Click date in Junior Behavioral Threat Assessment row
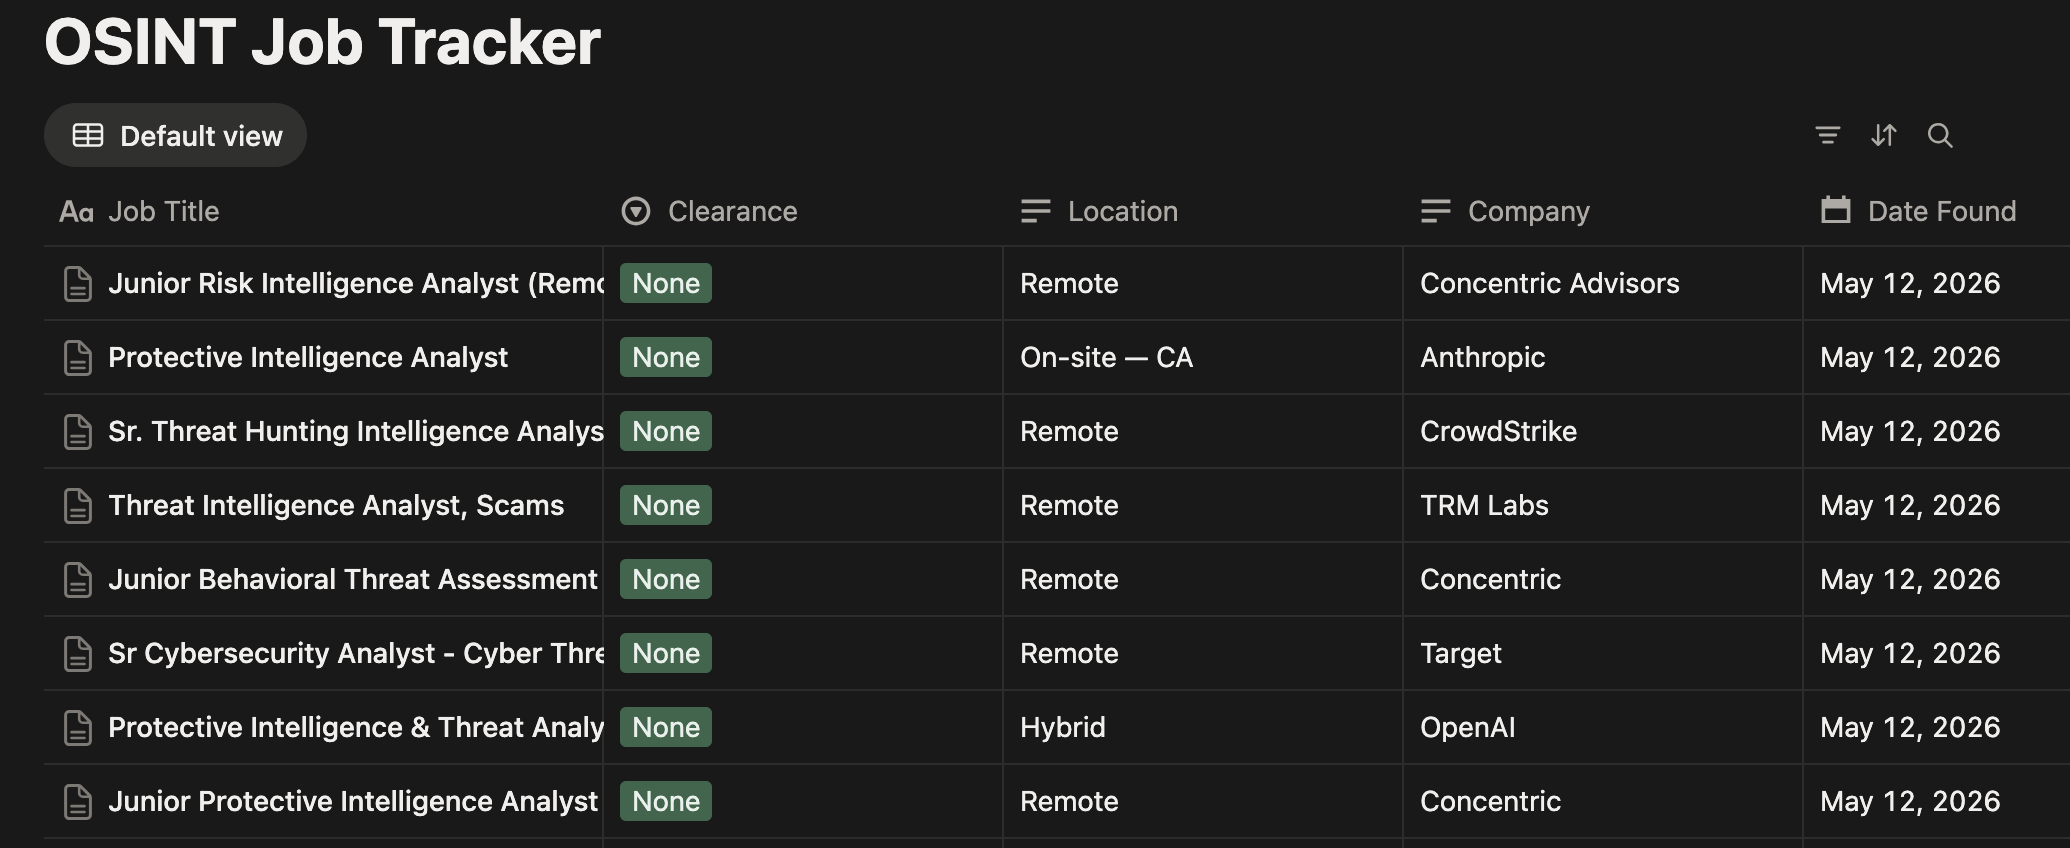 click(1910, 579)
